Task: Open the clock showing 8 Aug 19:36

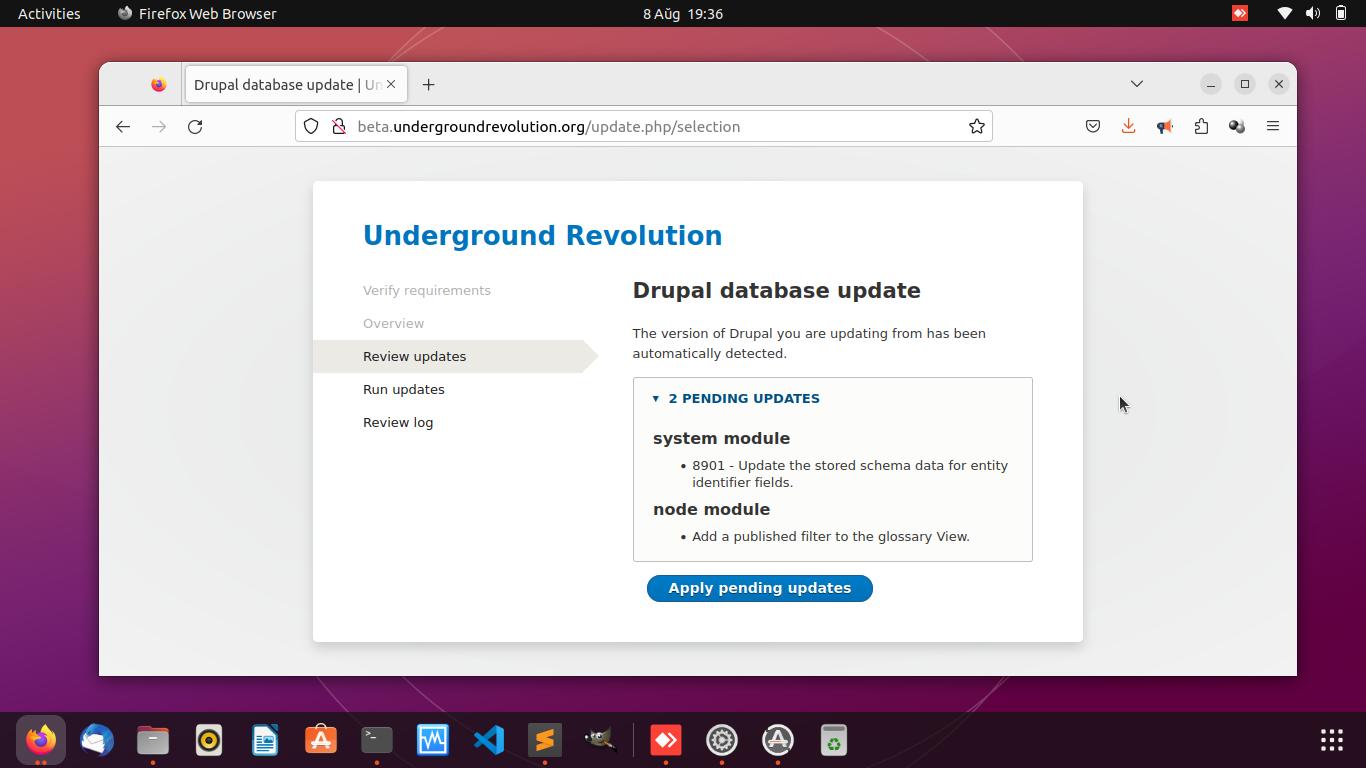Action: tap(683, 14)
